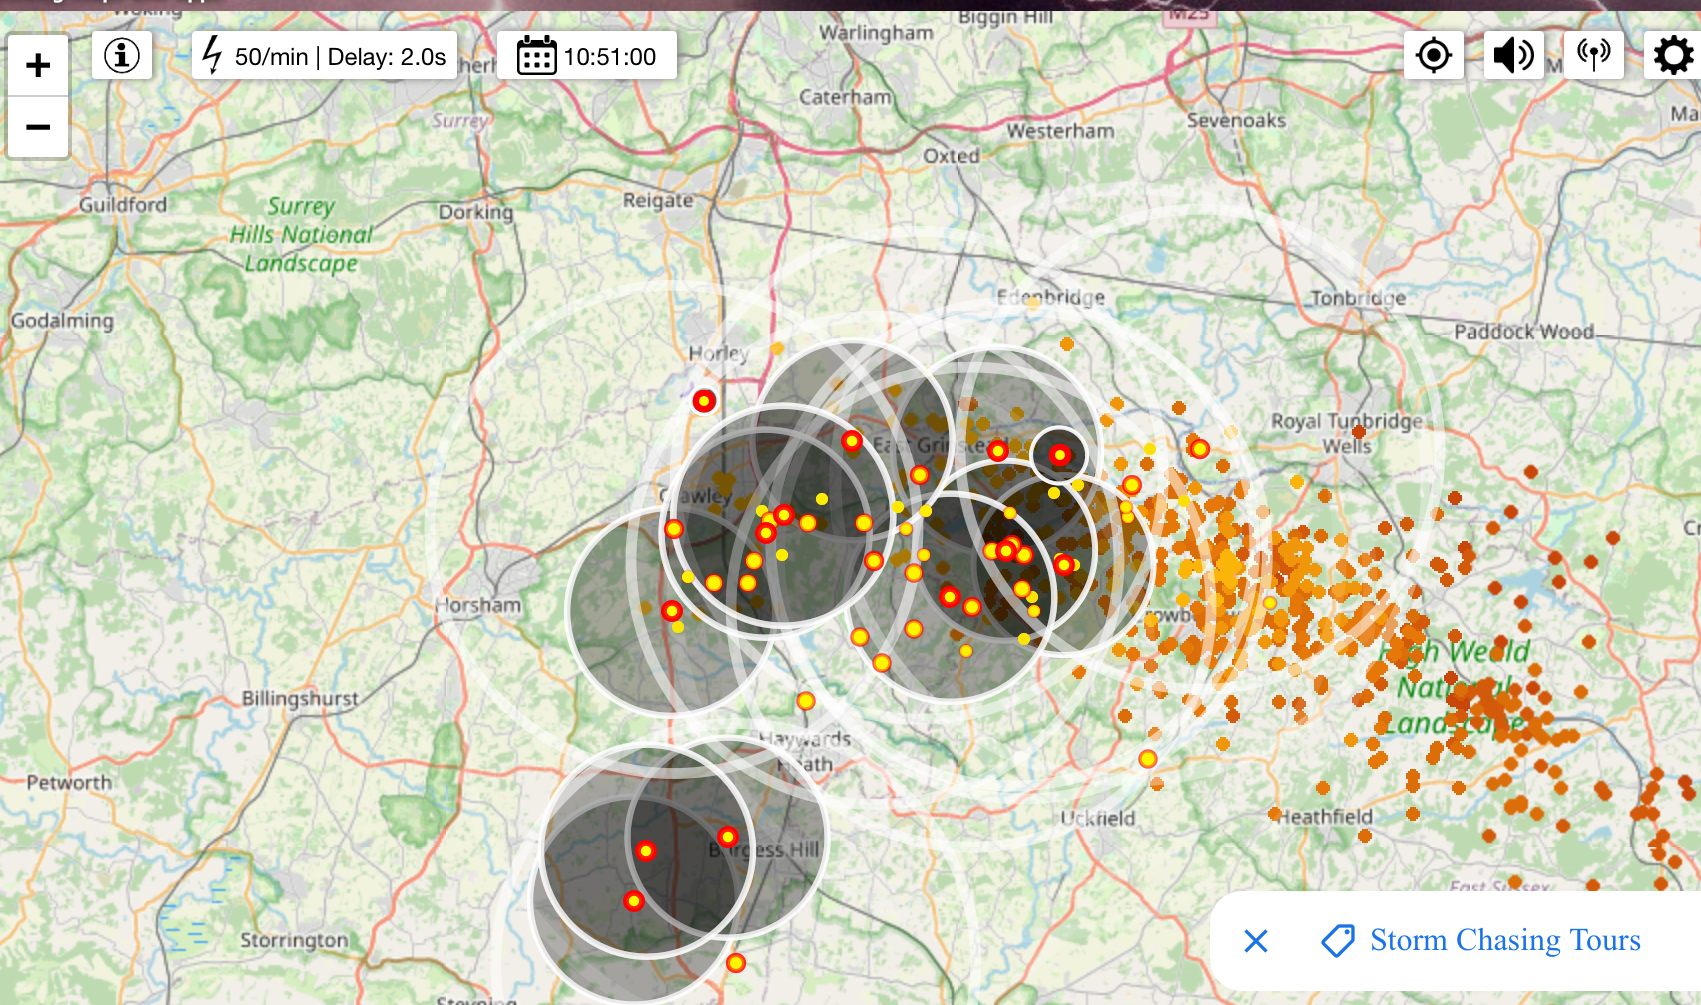Click the red strike marker near Horley
1701x1005 pixels.
pos(704,401)
